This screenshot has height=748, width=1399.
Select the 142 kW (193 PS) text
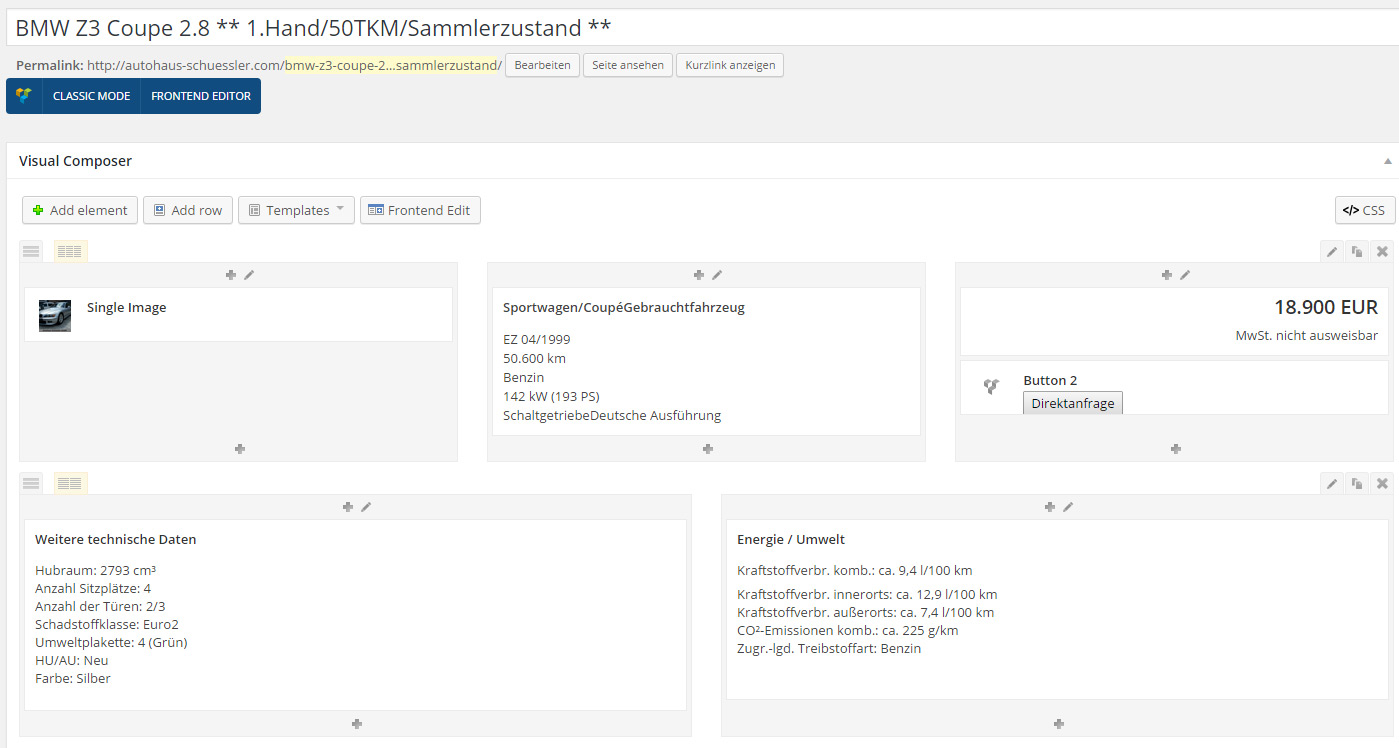(551, 397)
